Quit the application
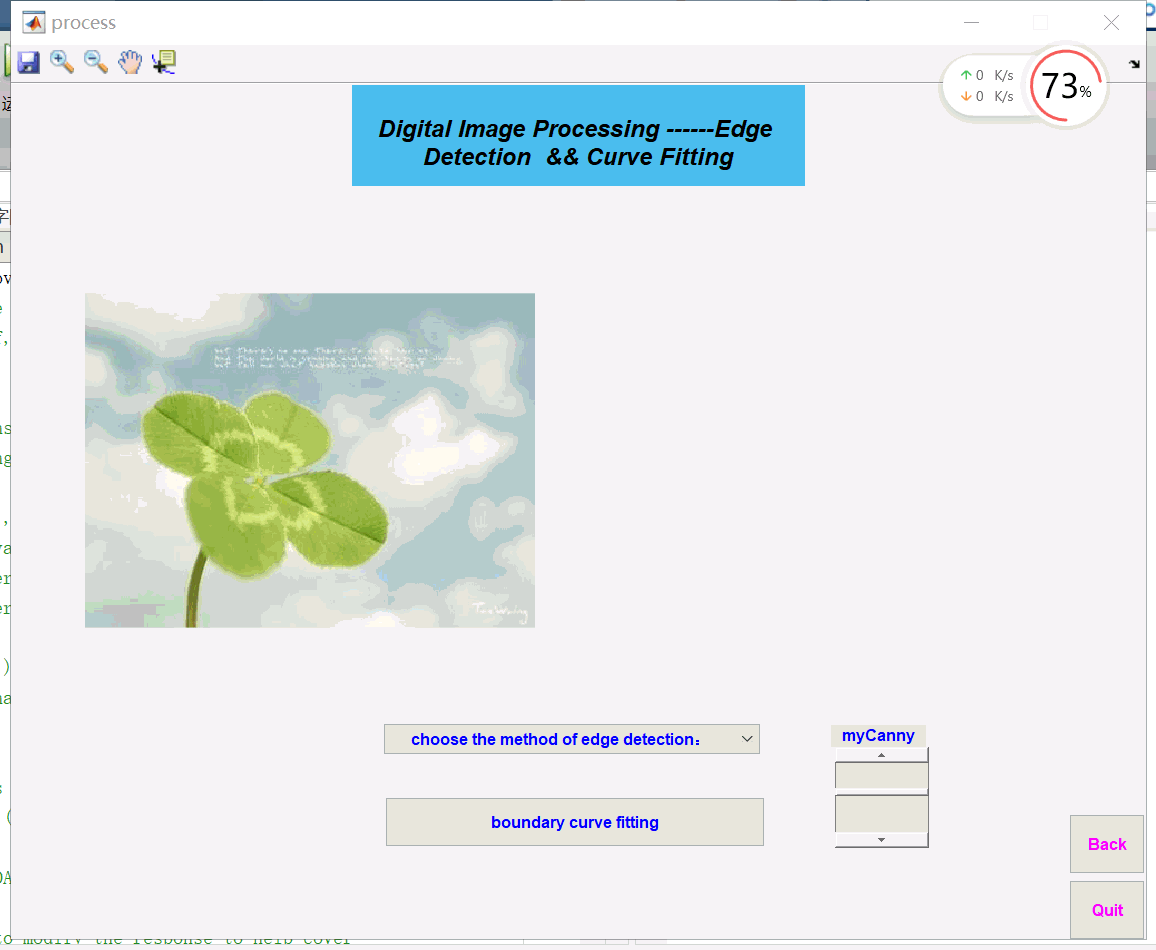 [1107, 910]
